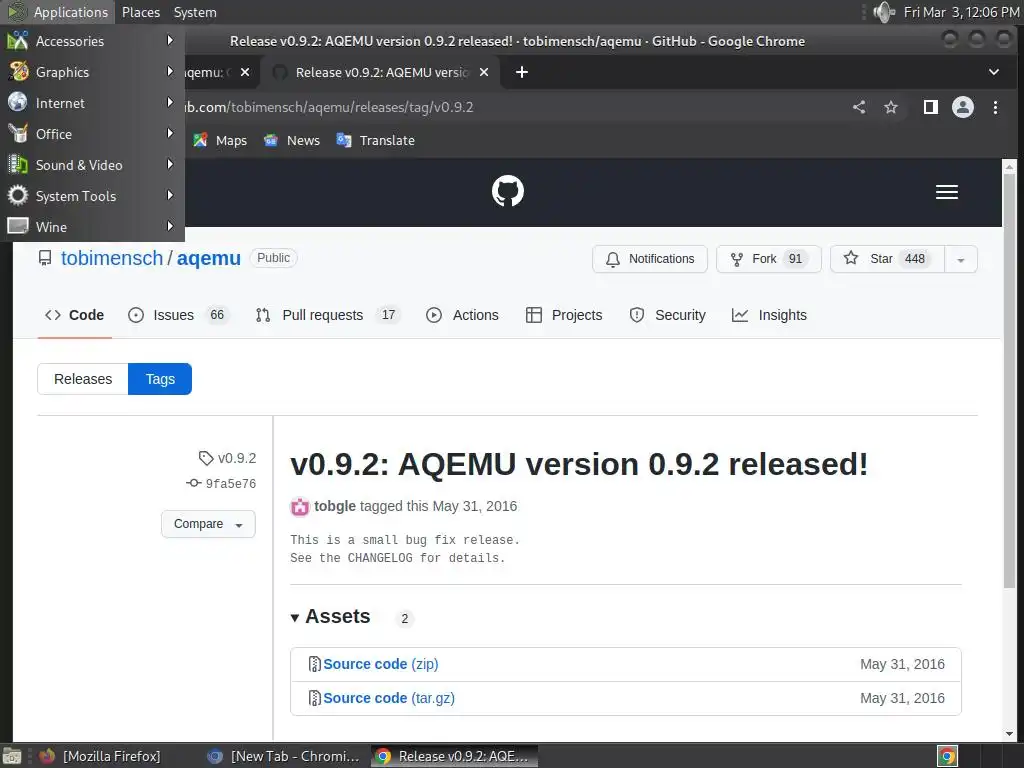Close the first aqemu browser tab

245,72
